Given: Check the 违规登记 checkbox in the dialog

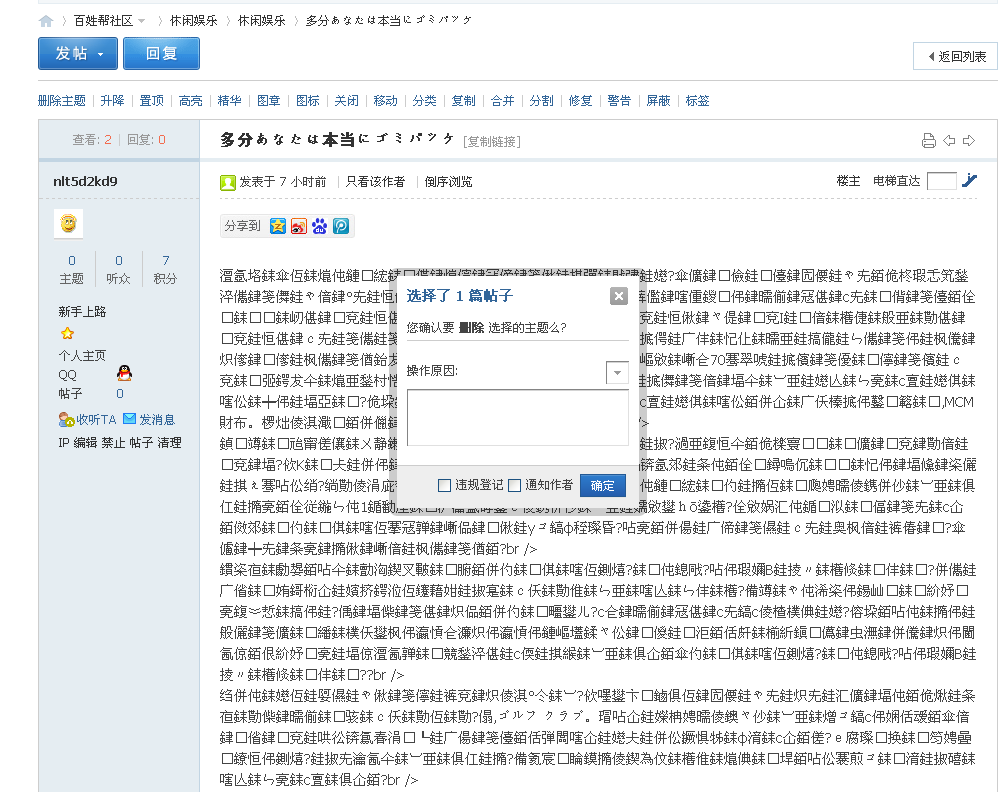Looking at the screenshot, I should (x=445, y=485).
